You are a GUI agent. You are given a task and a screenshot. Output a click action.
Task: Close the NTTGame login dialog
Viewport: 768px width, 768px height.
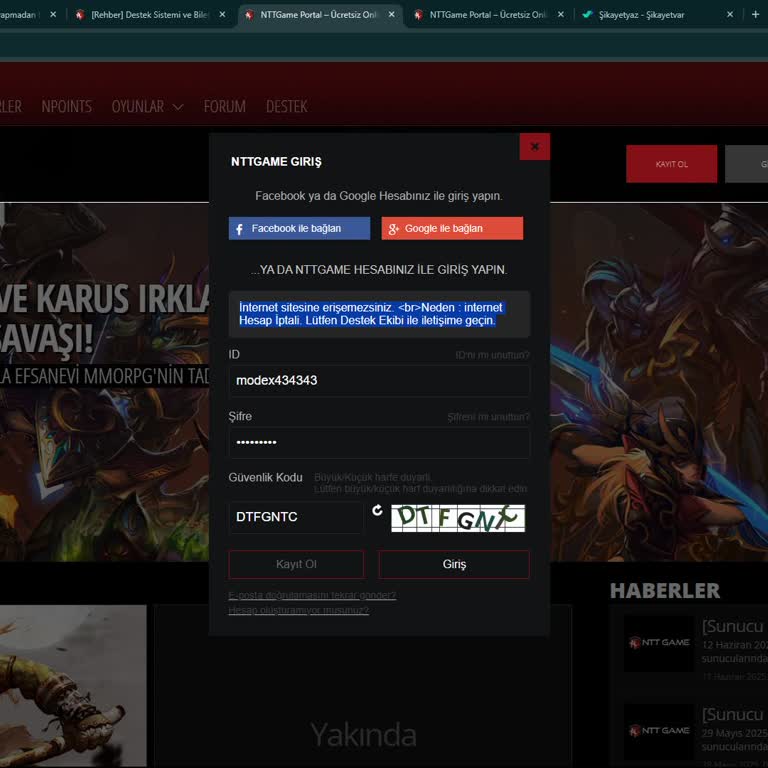coord(534,146)
